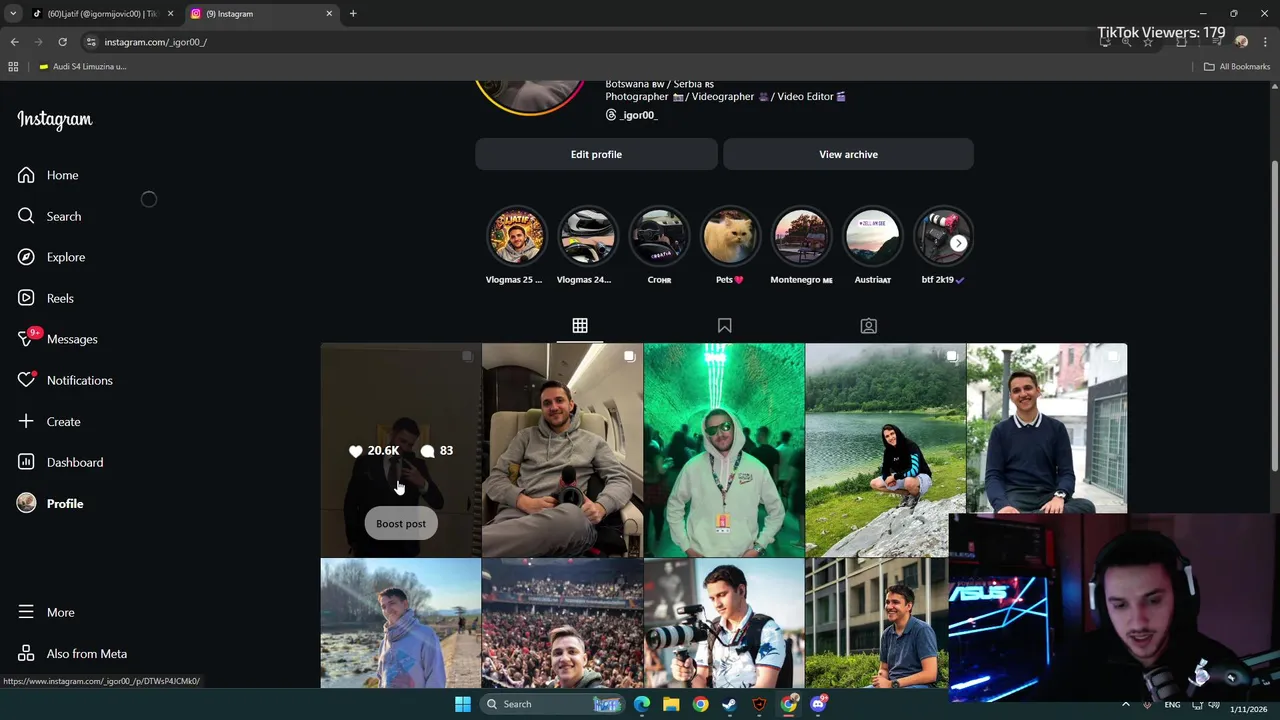Close the TikTok browser tab

(170, 14)
